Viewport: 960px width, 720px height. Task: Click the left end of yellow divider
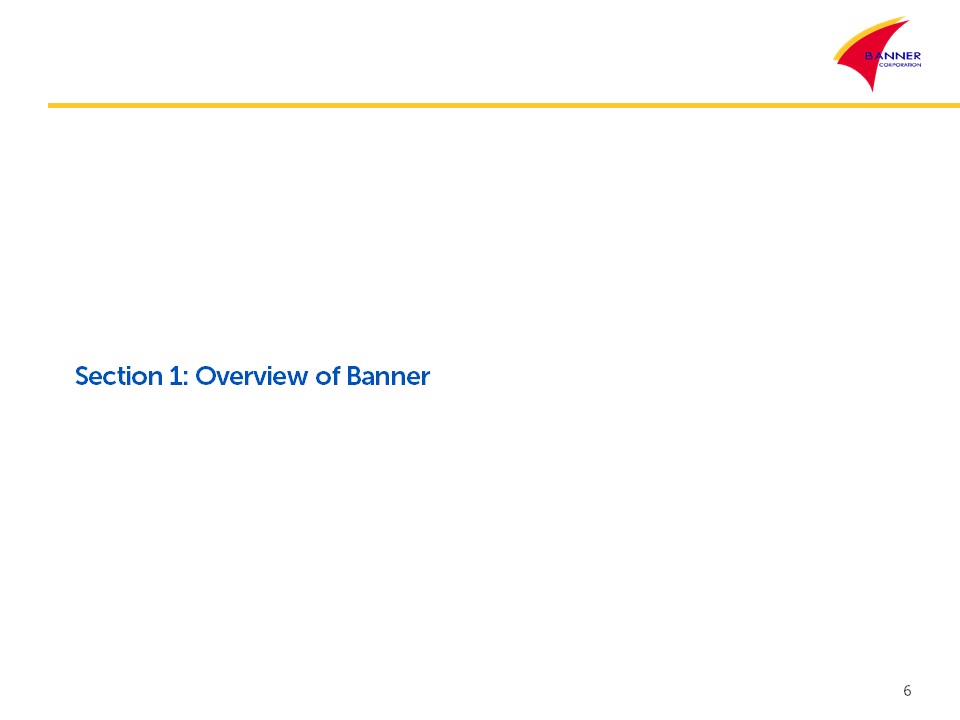[52, 105]
